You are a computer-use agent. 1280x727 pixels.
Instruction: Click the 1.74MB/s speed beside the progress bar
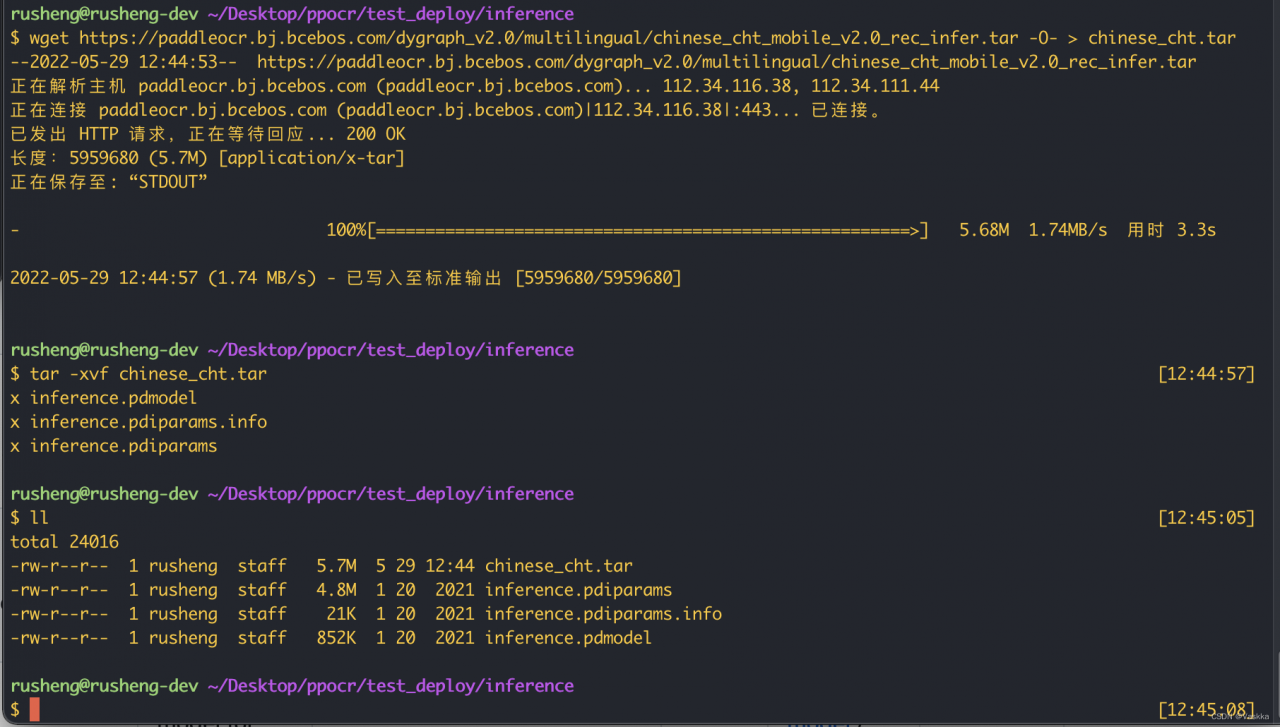click(1067, 230)
